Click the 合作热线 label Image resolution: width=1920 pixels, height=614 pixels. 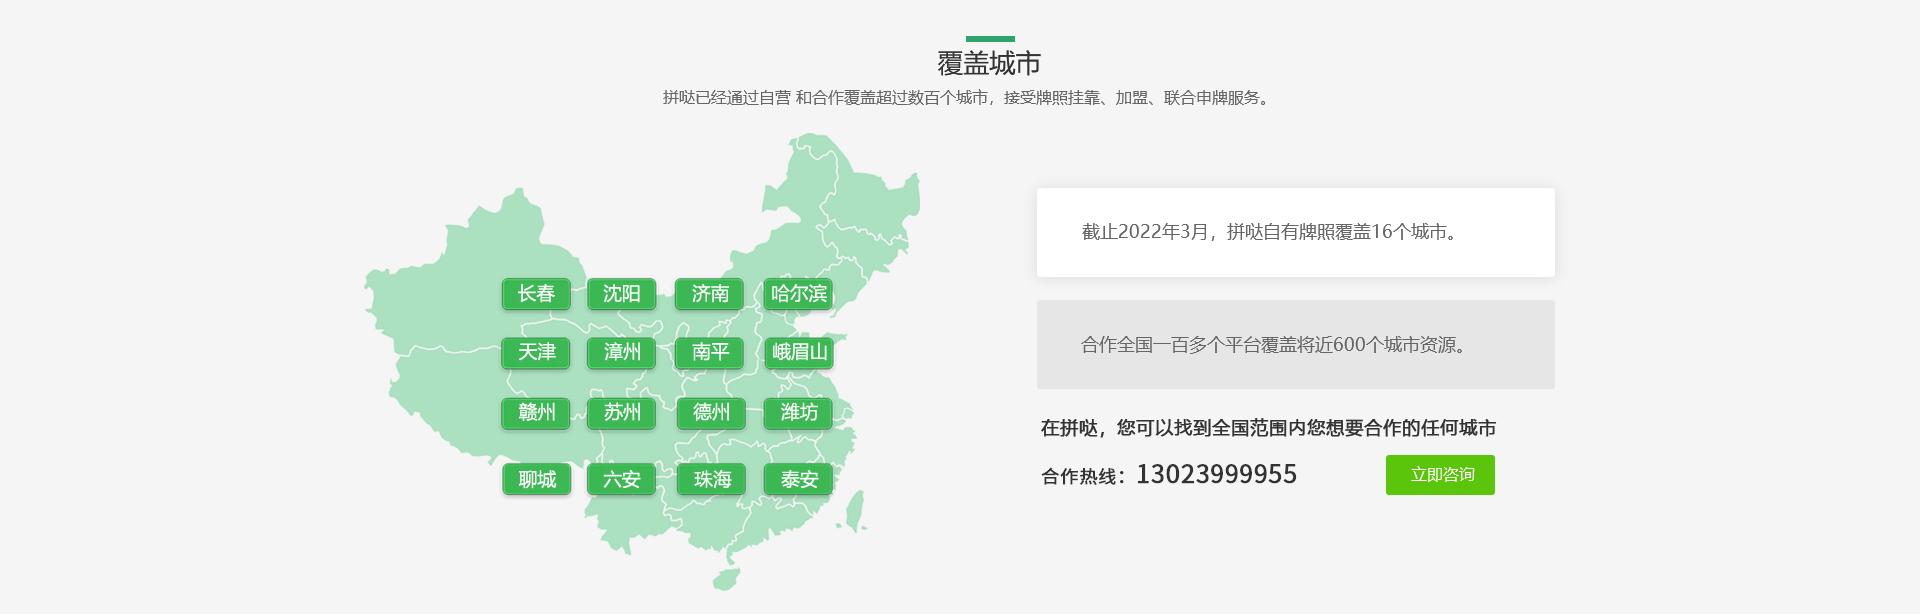point(1083,477)
